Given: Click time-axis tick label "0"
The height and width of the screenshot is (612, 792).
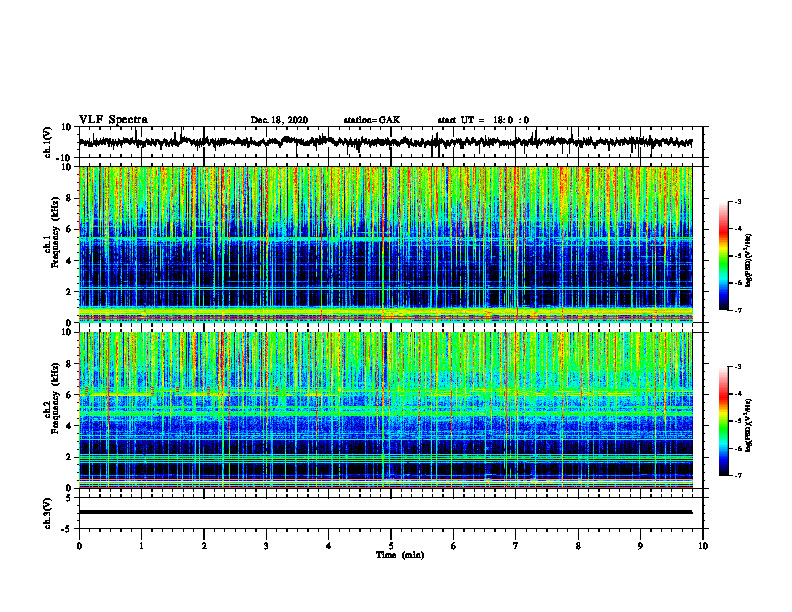Looking at the screenshot, I should pos(79,546).
